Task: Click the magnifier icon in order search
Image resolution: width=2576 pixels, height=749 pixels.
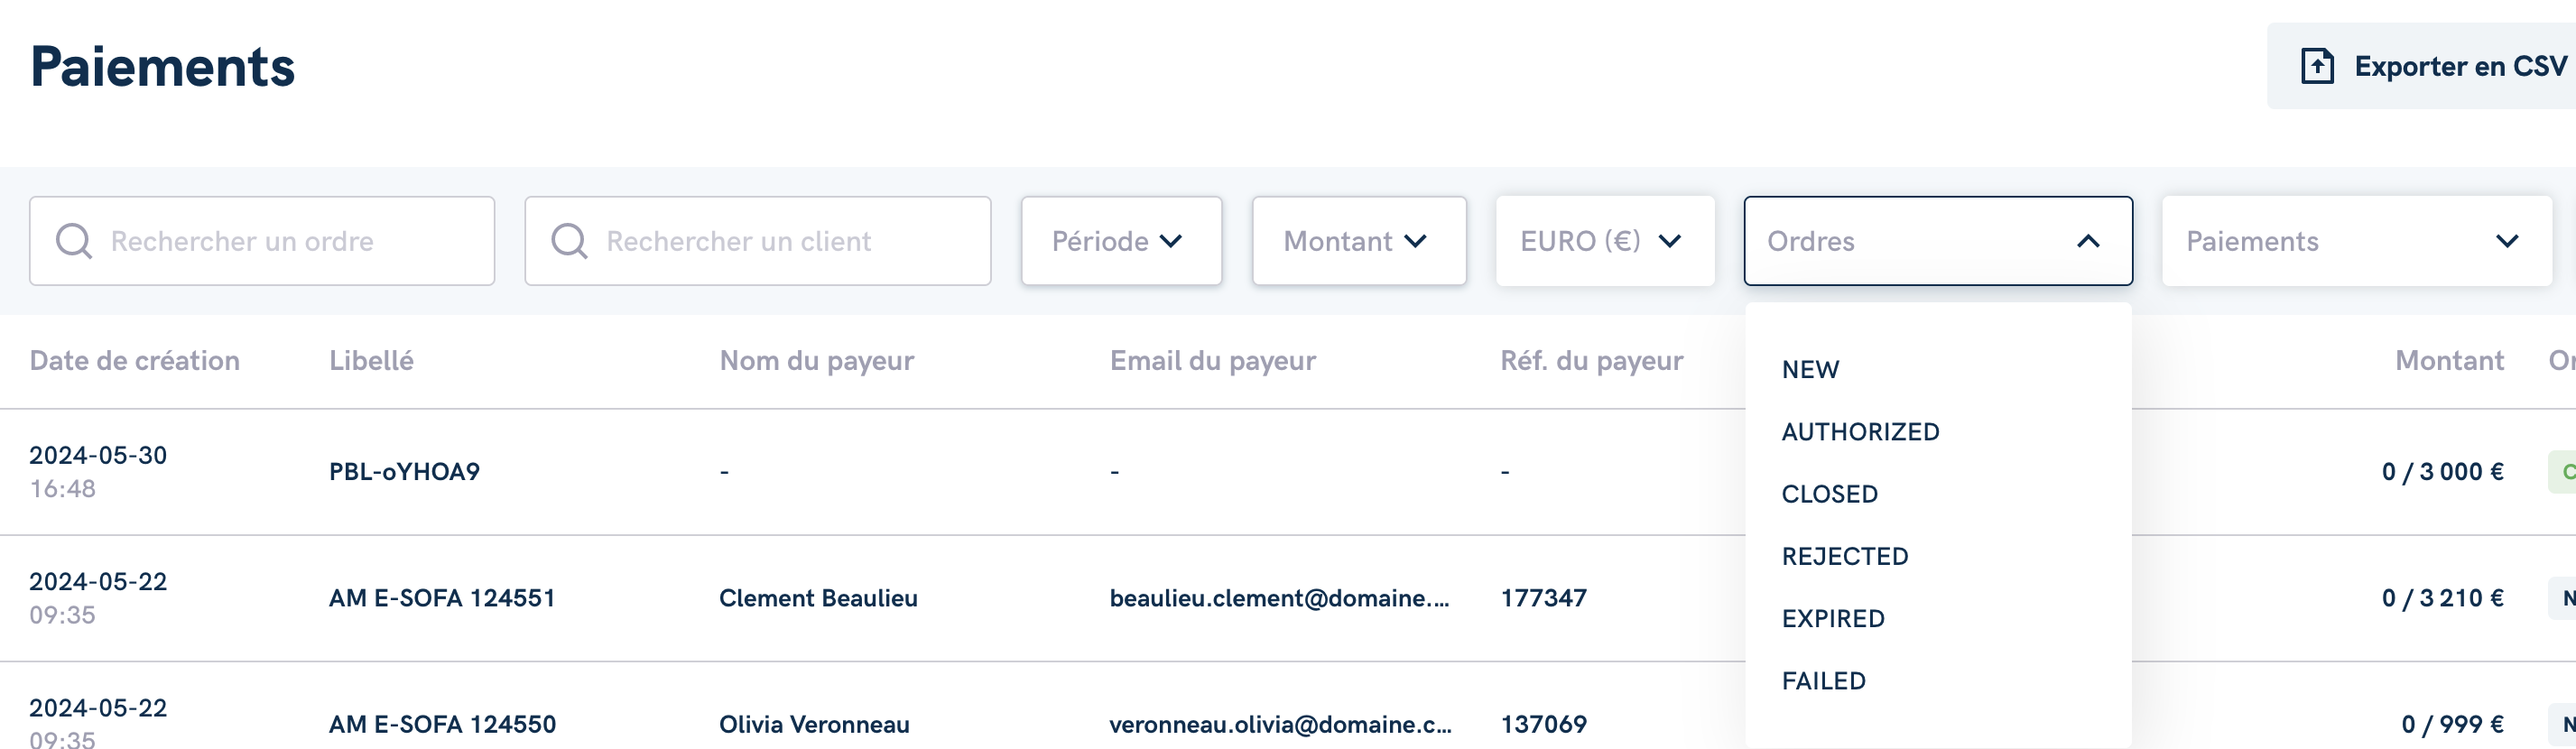Action: [74, 241]
